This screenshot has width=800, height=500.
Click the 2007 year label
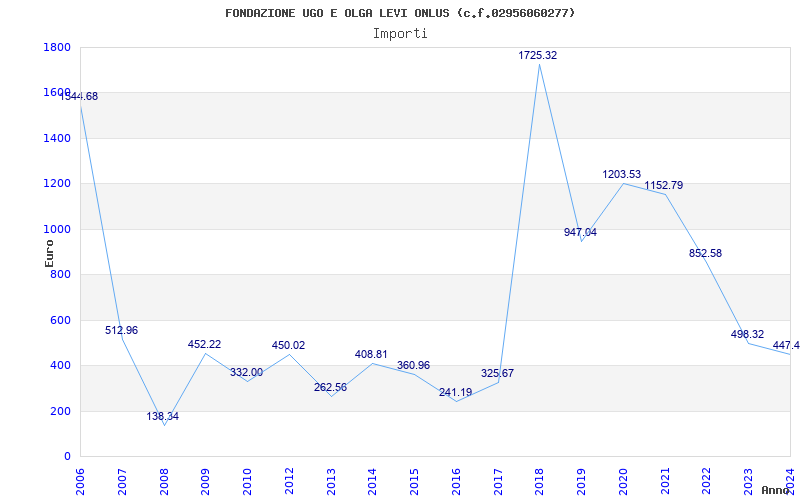coord(122,482)
